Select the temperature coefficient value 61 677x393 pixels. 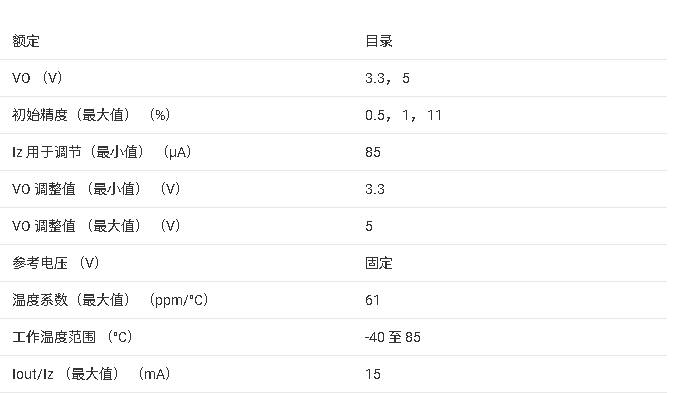pyautogui.click(x=373, y=300)
